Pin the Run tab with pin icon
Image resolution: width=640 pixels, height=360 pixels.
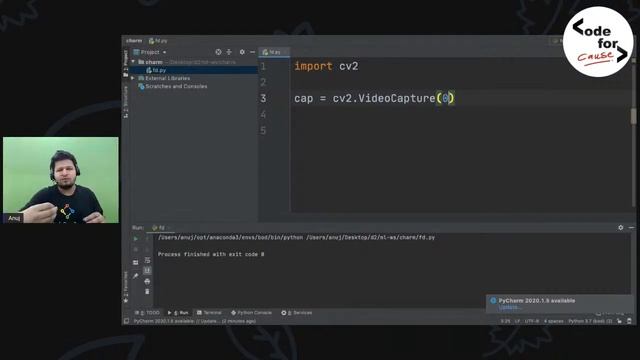(x=136, y=276)
